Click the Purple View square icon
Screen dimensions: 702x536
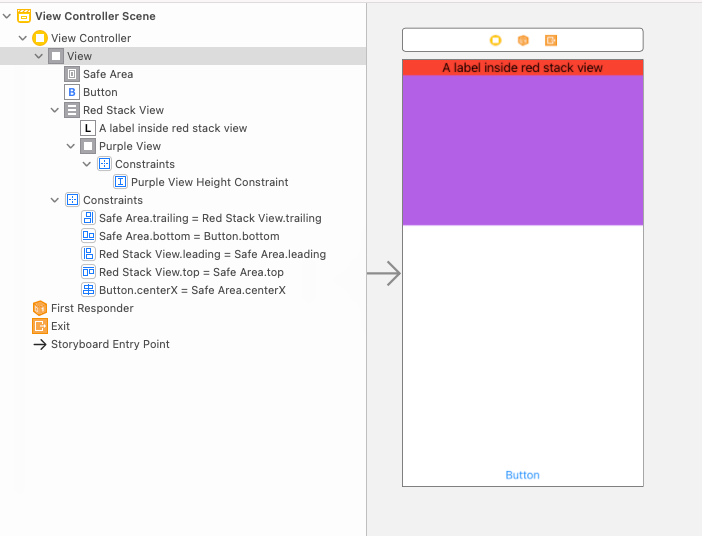(x=88, y=146)
